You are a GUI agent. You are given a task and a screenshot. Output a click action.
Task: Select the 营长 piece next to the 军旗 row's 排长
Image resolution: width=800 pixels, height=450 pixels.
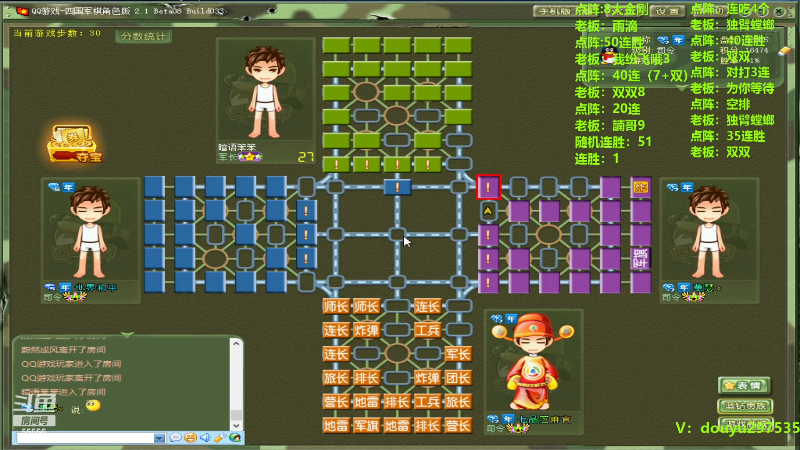coord(458,425)
